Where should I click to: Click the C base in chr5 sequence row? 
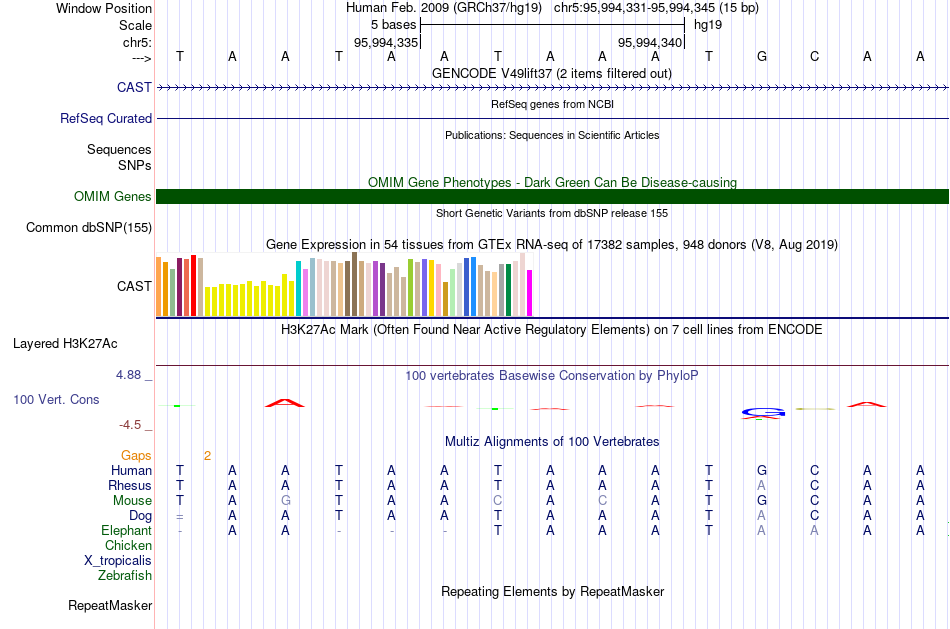(814, 56)
